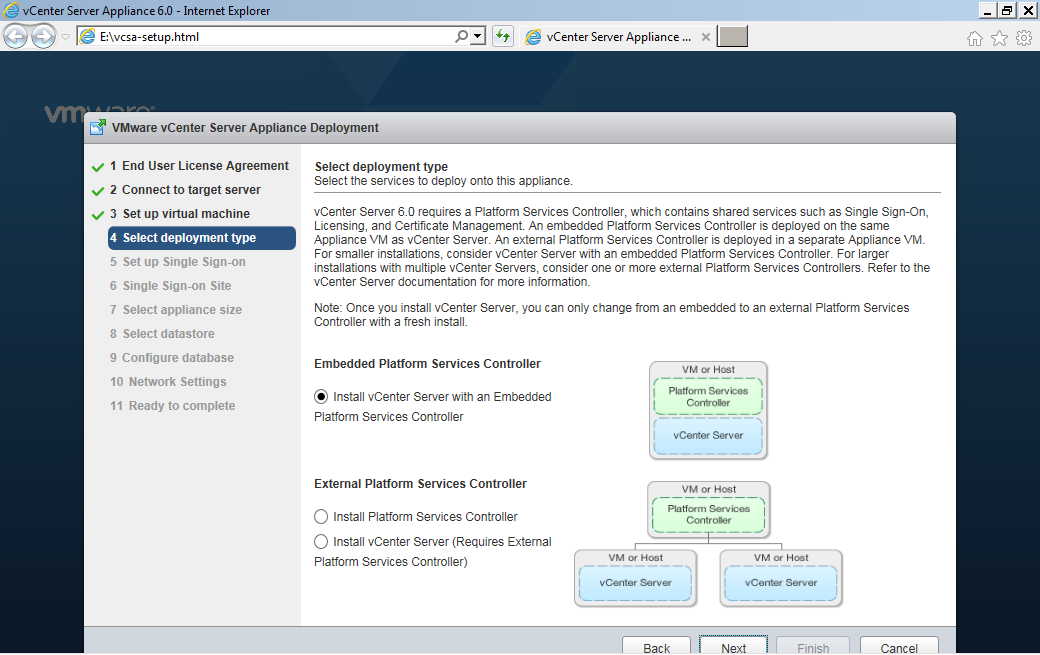This screenshot has height=655, width=1040.
Task: Click the green Refresh page icon
Action: (x=503, y=36)
